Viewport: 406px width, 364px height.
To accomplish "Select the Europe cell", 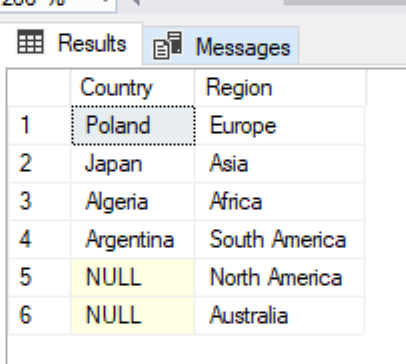I will pyautogui.click(x=280, y=126).
